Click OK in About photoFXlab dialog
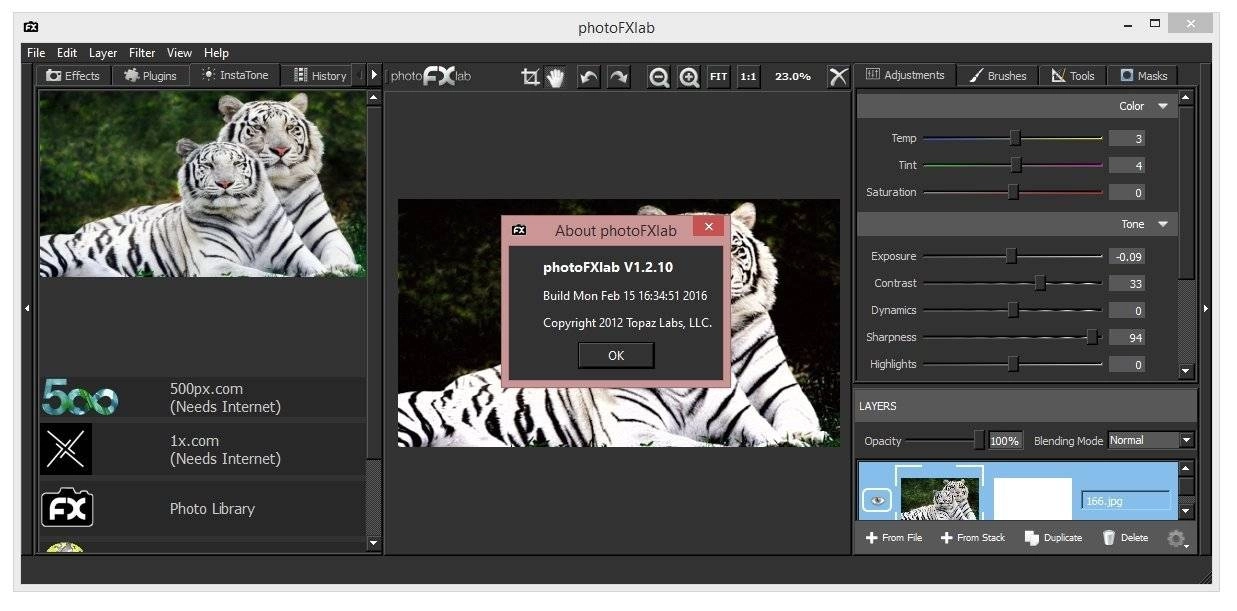This screenshot has width=1237, height=611. pos(616,355)
